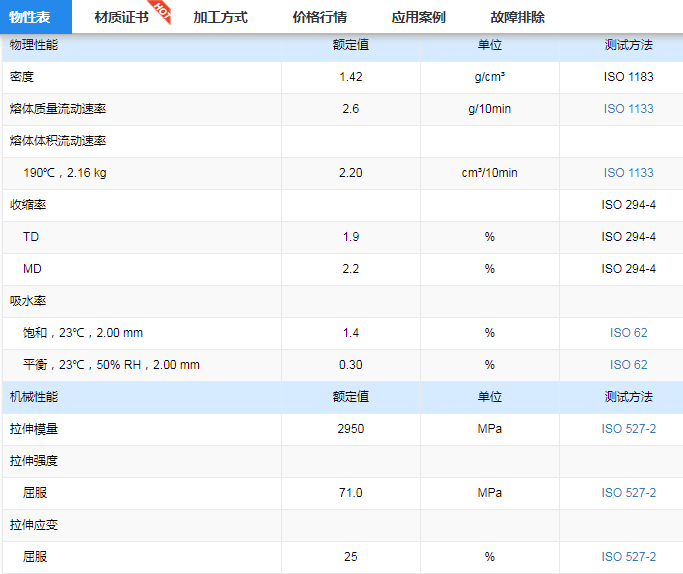
Task: Switch to the 故障排除 tab
Action: tap(517, 17)
